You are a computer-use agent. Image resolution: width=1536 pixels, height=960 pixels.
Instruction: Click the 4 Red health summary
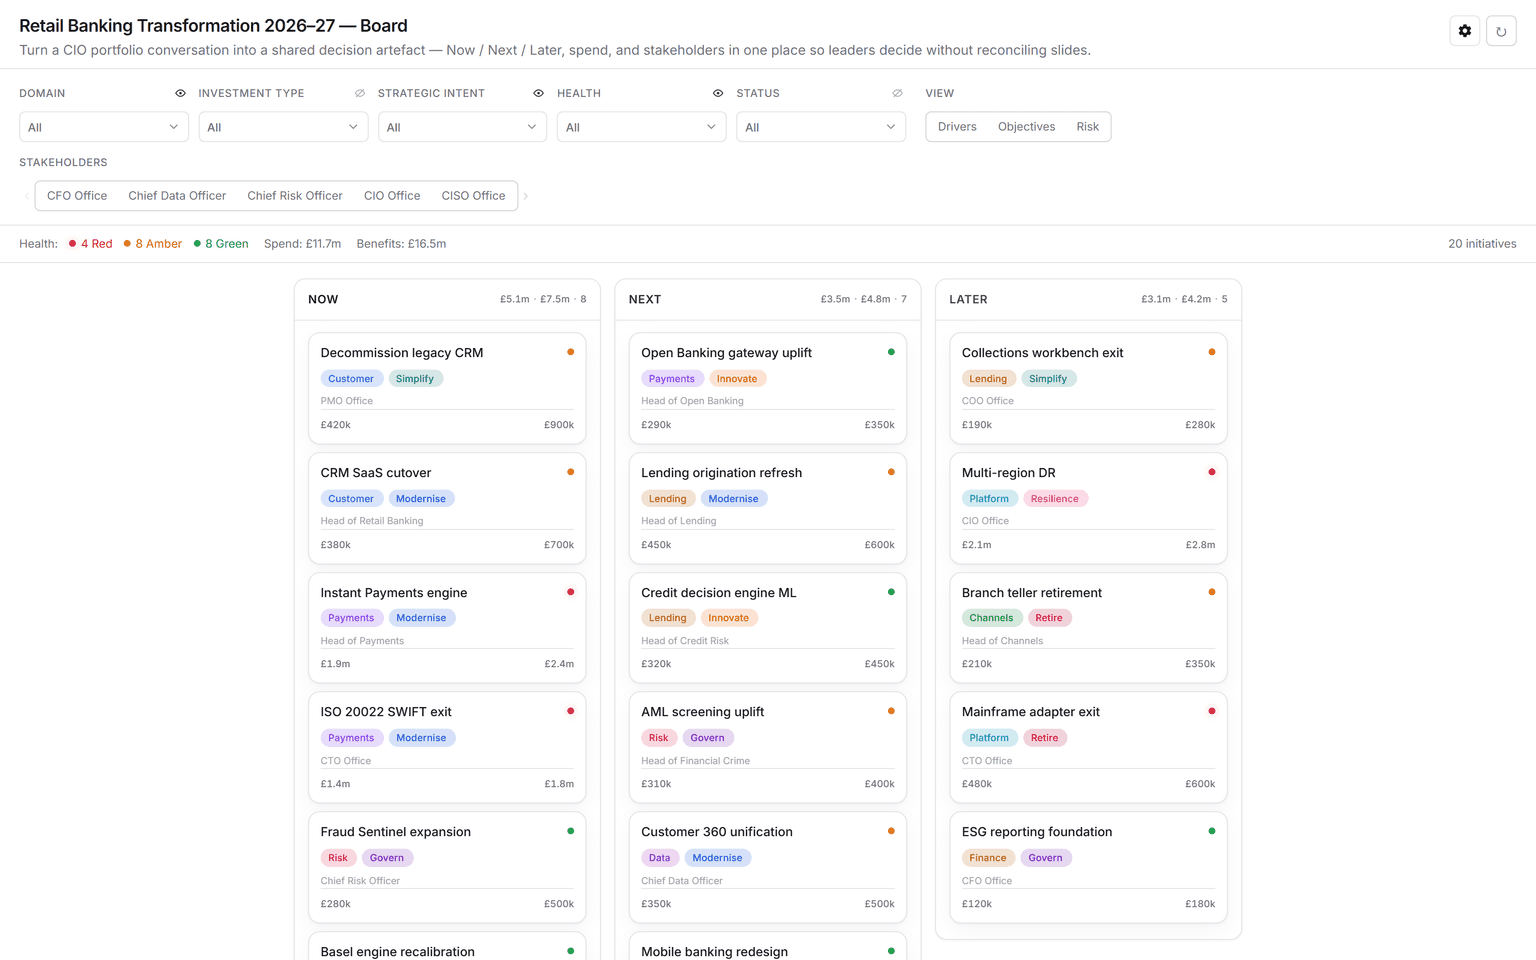point(91,244)
